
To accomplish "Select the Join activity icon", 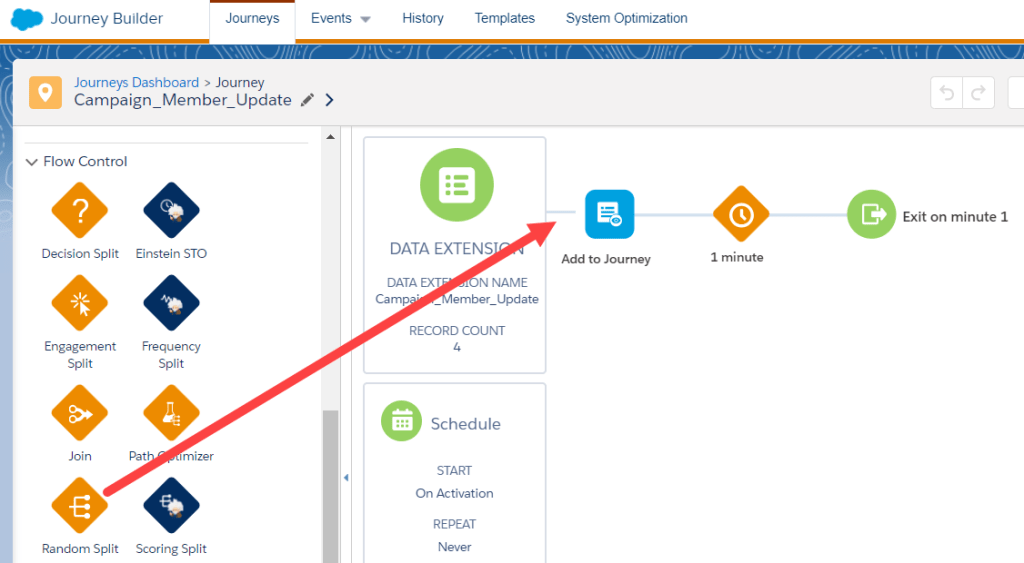I will coord(80,413).
